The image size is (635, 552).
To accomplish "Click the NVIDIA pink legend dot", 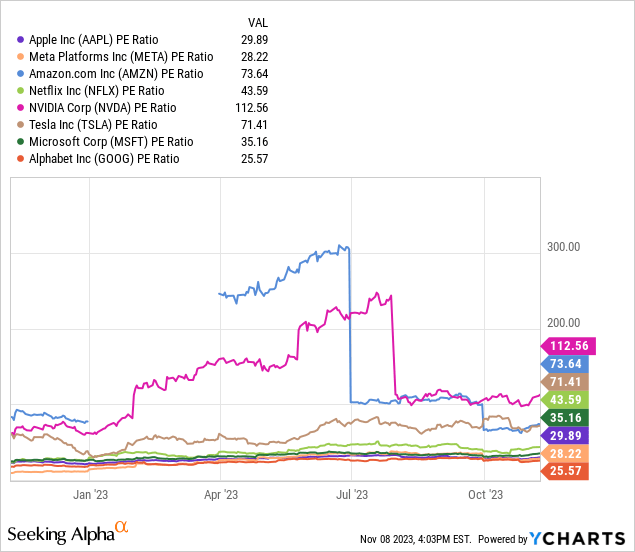I will (21, 107).
